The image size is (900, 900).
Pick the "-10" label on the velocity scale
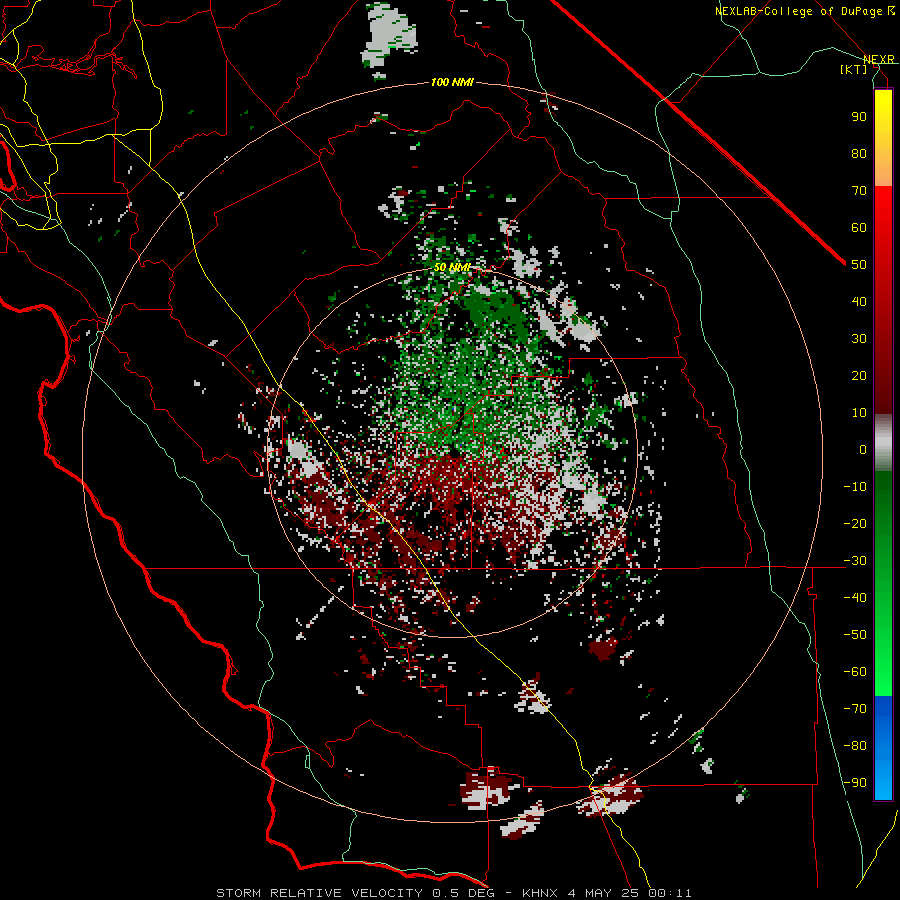(855, 487)
